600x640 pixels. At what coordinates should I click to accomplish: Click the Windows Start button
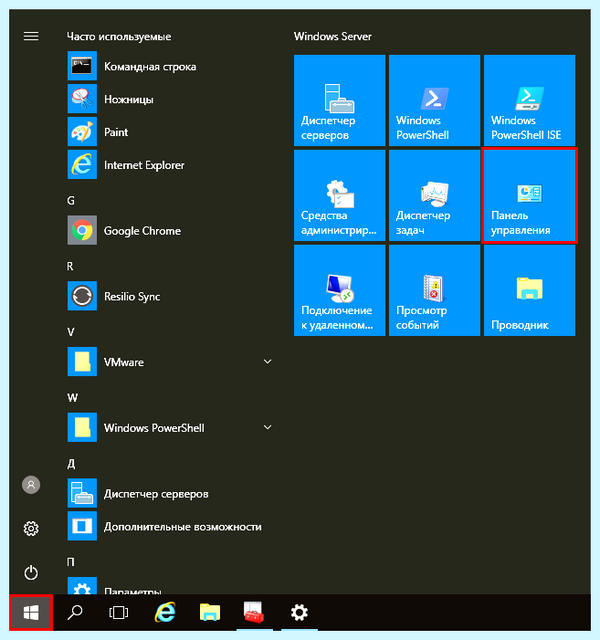tap(31, 613)
